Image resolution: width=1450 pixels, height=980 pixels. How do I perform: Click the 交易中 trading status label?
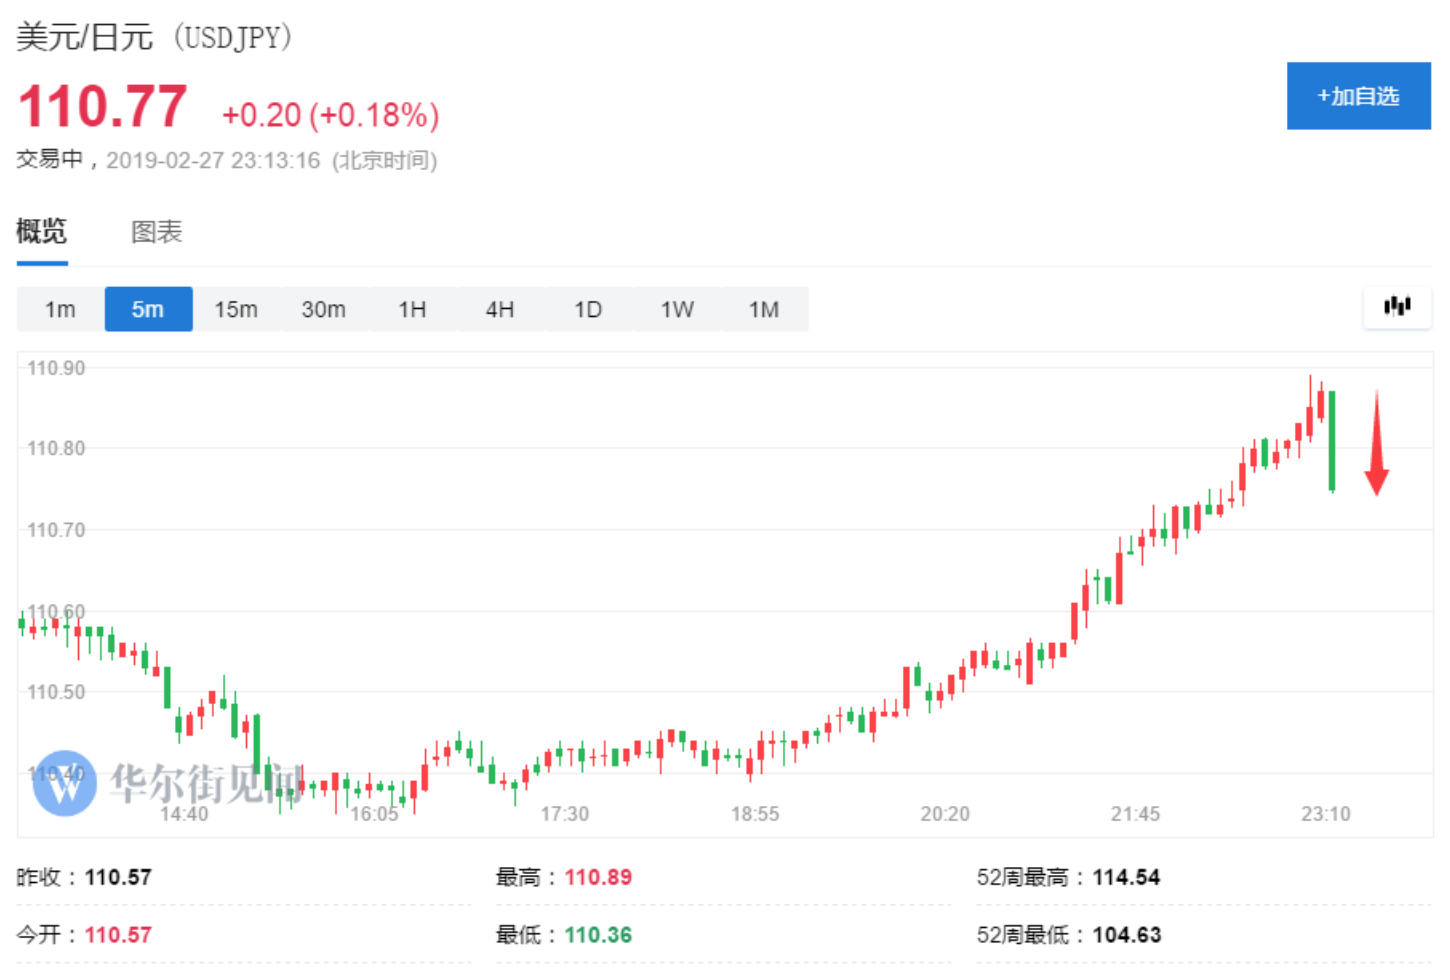pyautogui.click(x=49, y=159)
